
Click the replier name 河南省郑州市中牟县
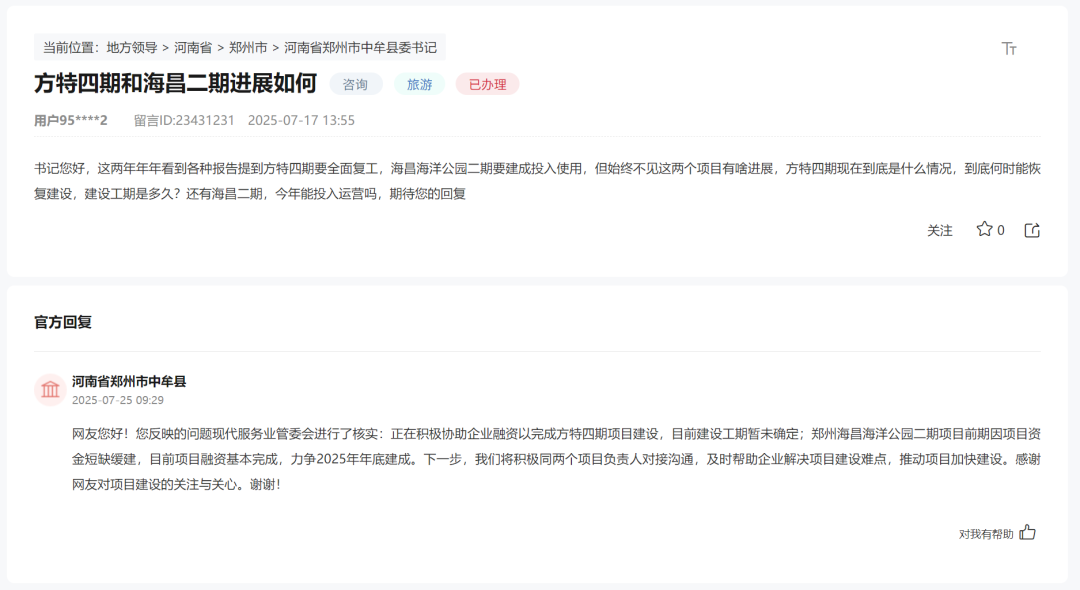[129, 381]
